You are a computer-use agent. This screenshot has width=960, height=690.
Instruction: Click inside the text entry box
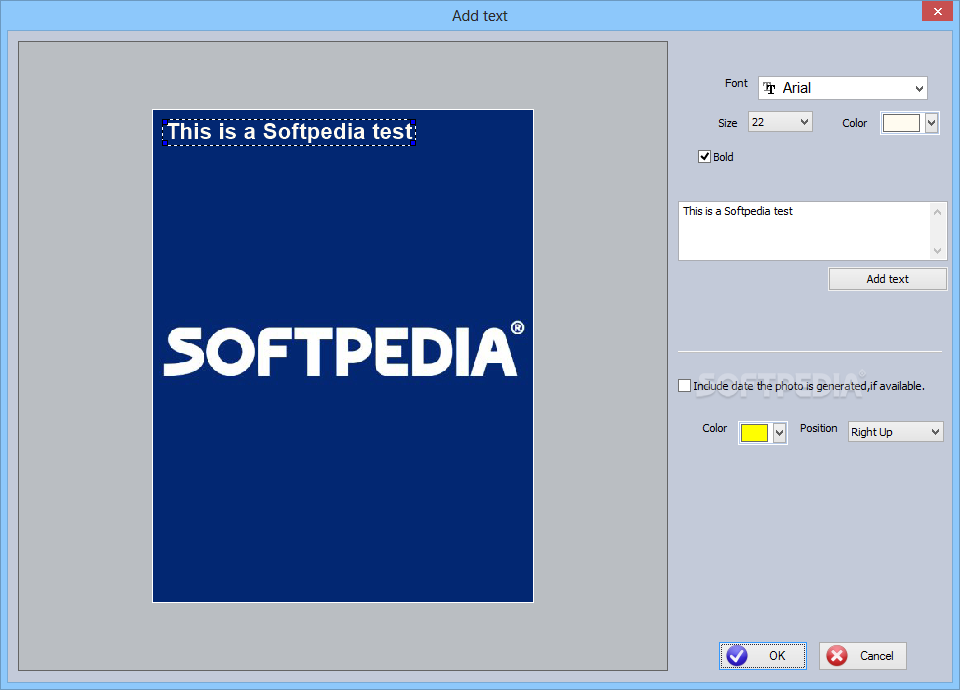click(x=804, y=231)
